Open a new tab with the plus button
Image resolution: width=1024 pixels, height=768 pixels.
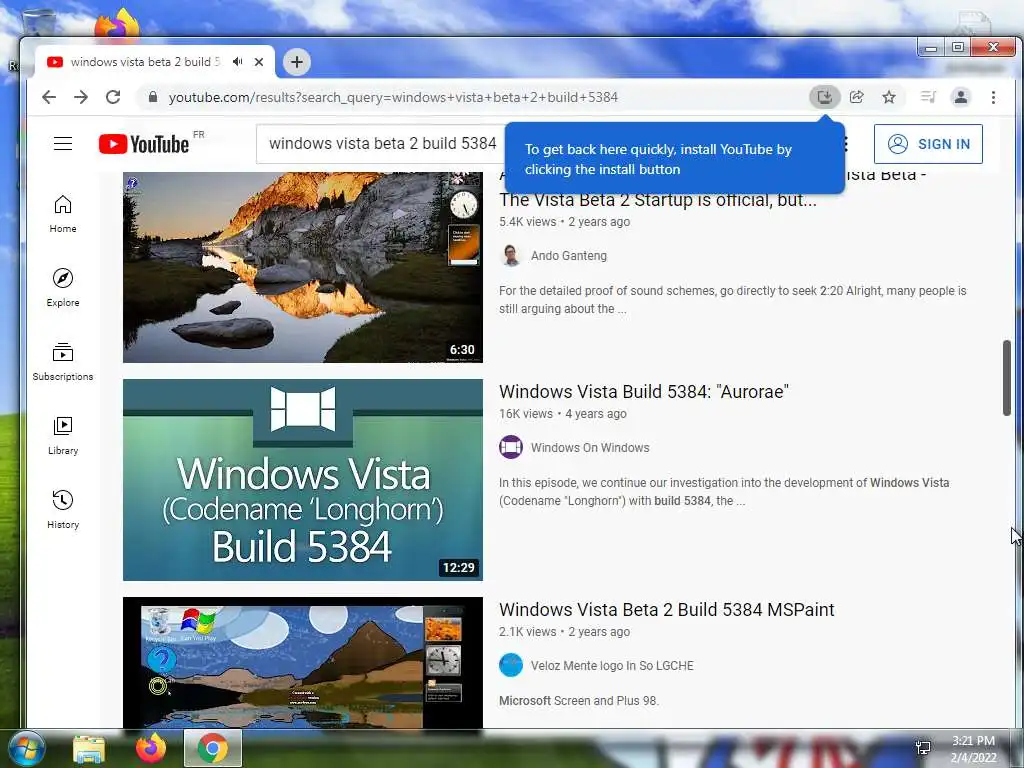click(x=297, y=62)
